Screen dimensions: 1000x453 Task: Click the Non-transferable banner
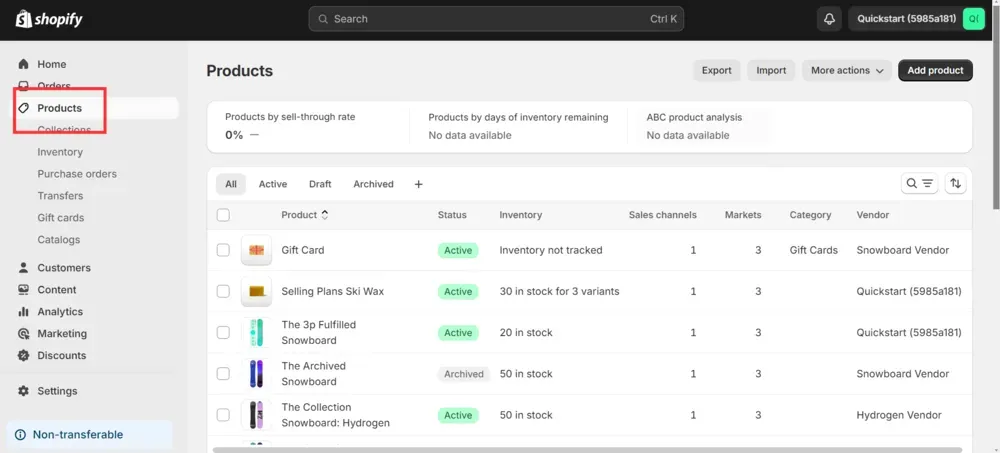tap(89, 434)
